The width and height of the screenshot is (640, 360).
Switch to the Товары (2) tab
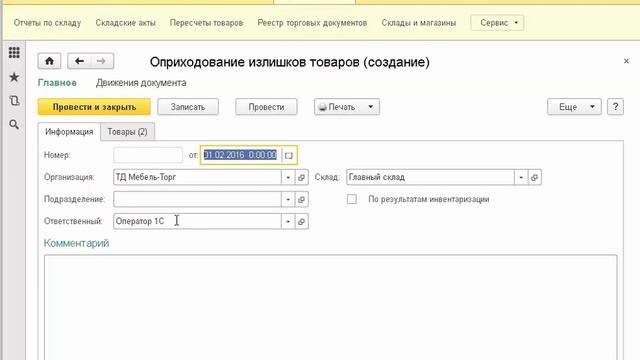(127, 132)
